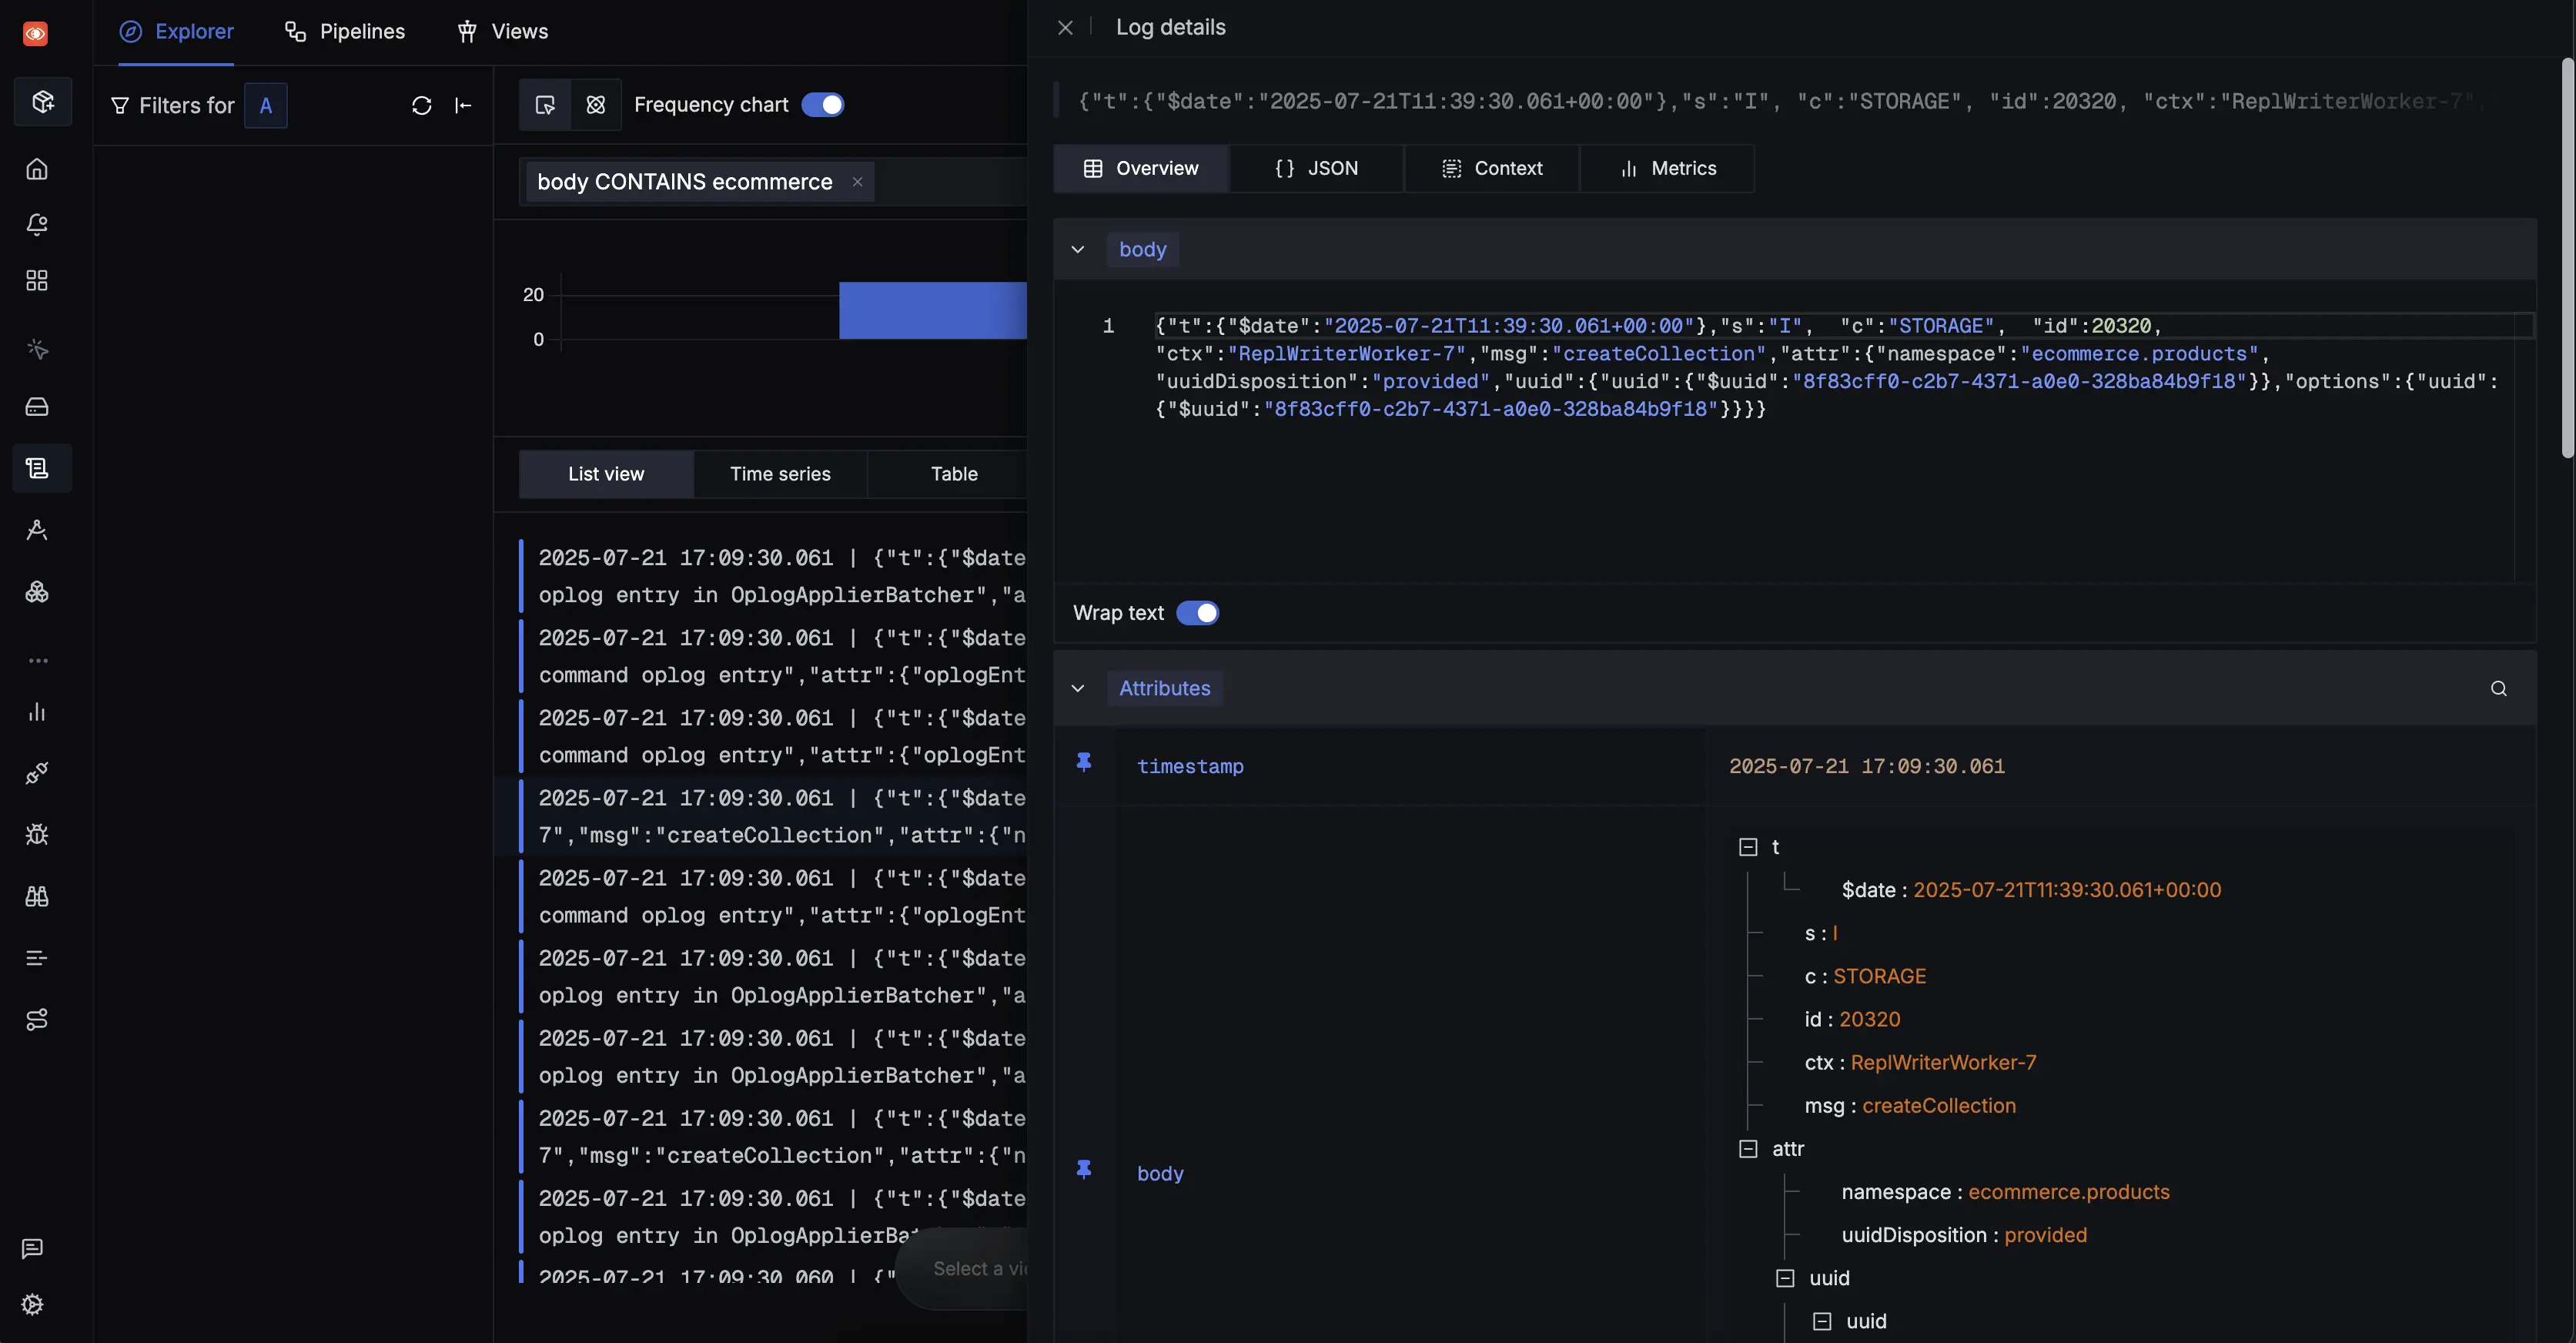Click the refresh filters icon
This screenshot has height=1343, width=2576.
coord(421,105)
